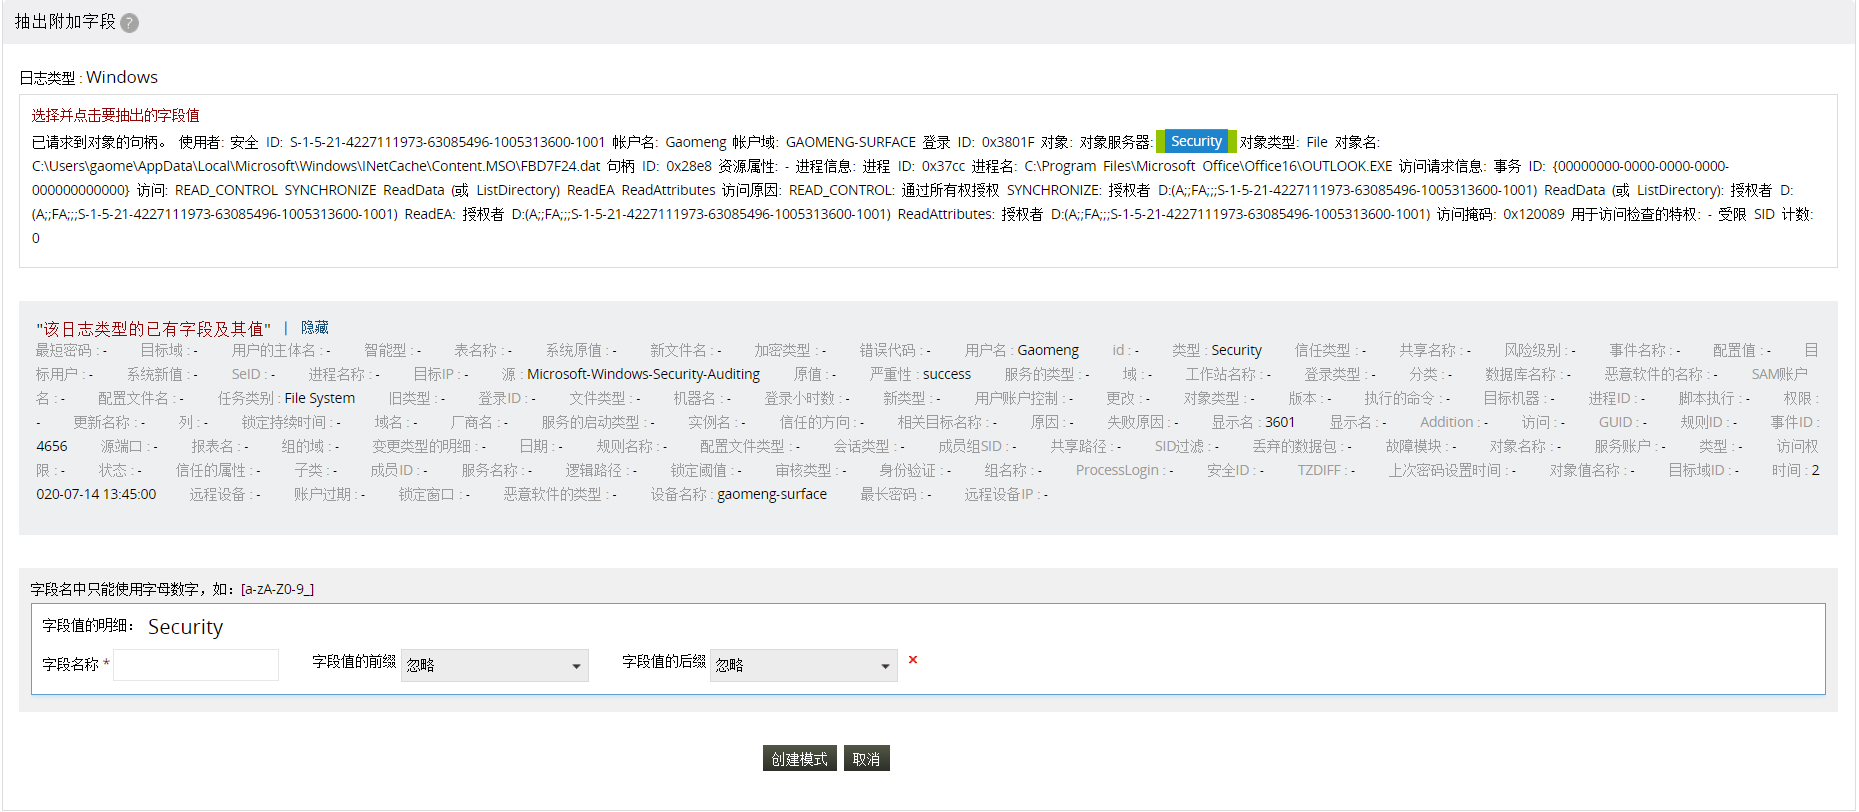Select File after 对象类型 in log
The width and height of the screenshot is (1859, 812).
(1317, 143)
